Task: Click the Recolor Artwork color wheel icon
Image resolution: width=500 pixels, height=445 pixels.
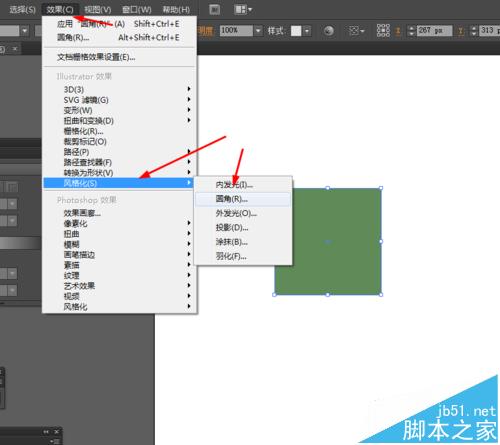Action: pos(329,31)
